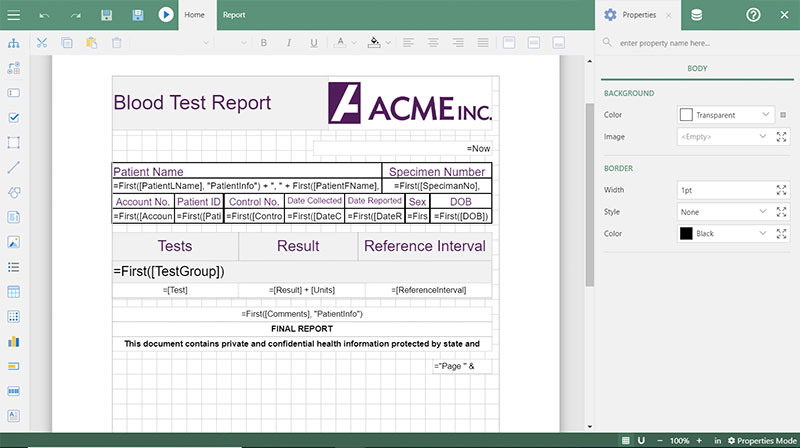Viewport: 800px width, 448px height.
Task: Expand the background Color dropdown
Action: click(x=725, y=115)
